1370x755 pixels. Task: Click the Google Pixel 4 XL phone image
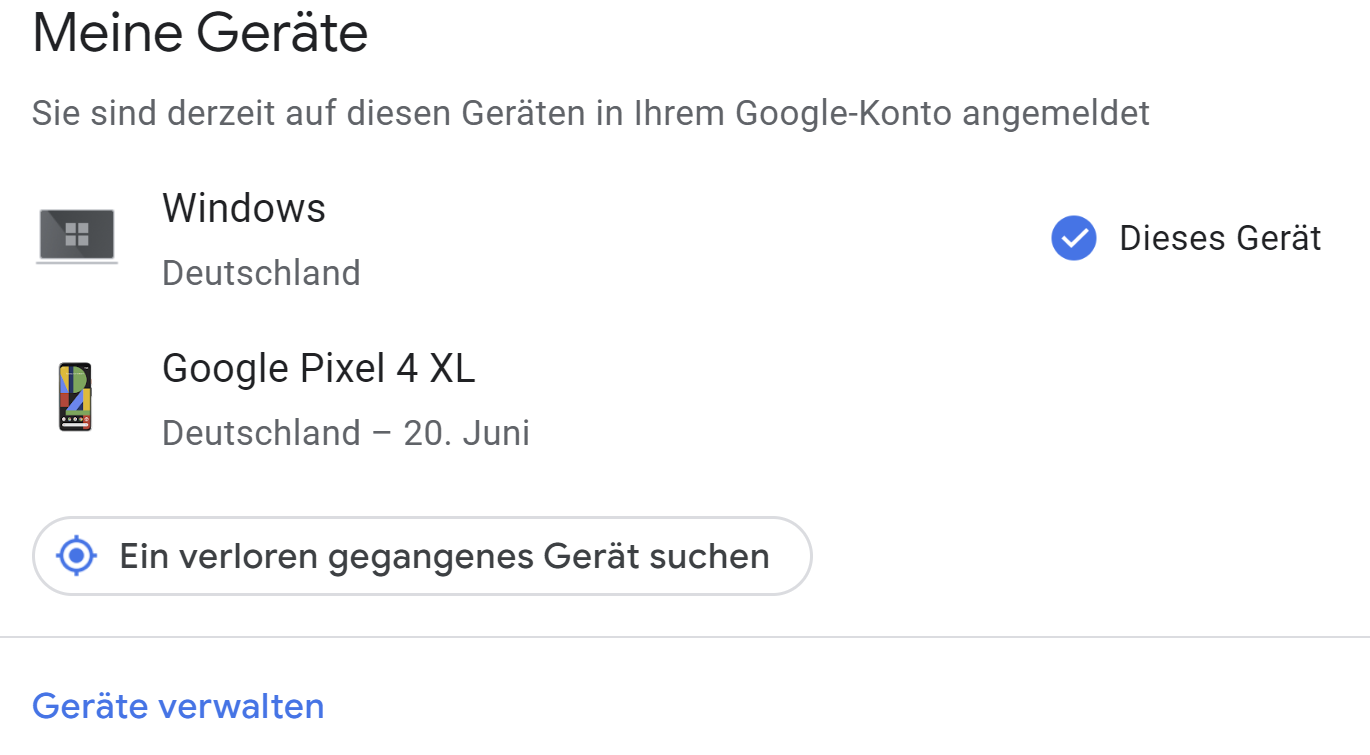[x=75, y=397]
